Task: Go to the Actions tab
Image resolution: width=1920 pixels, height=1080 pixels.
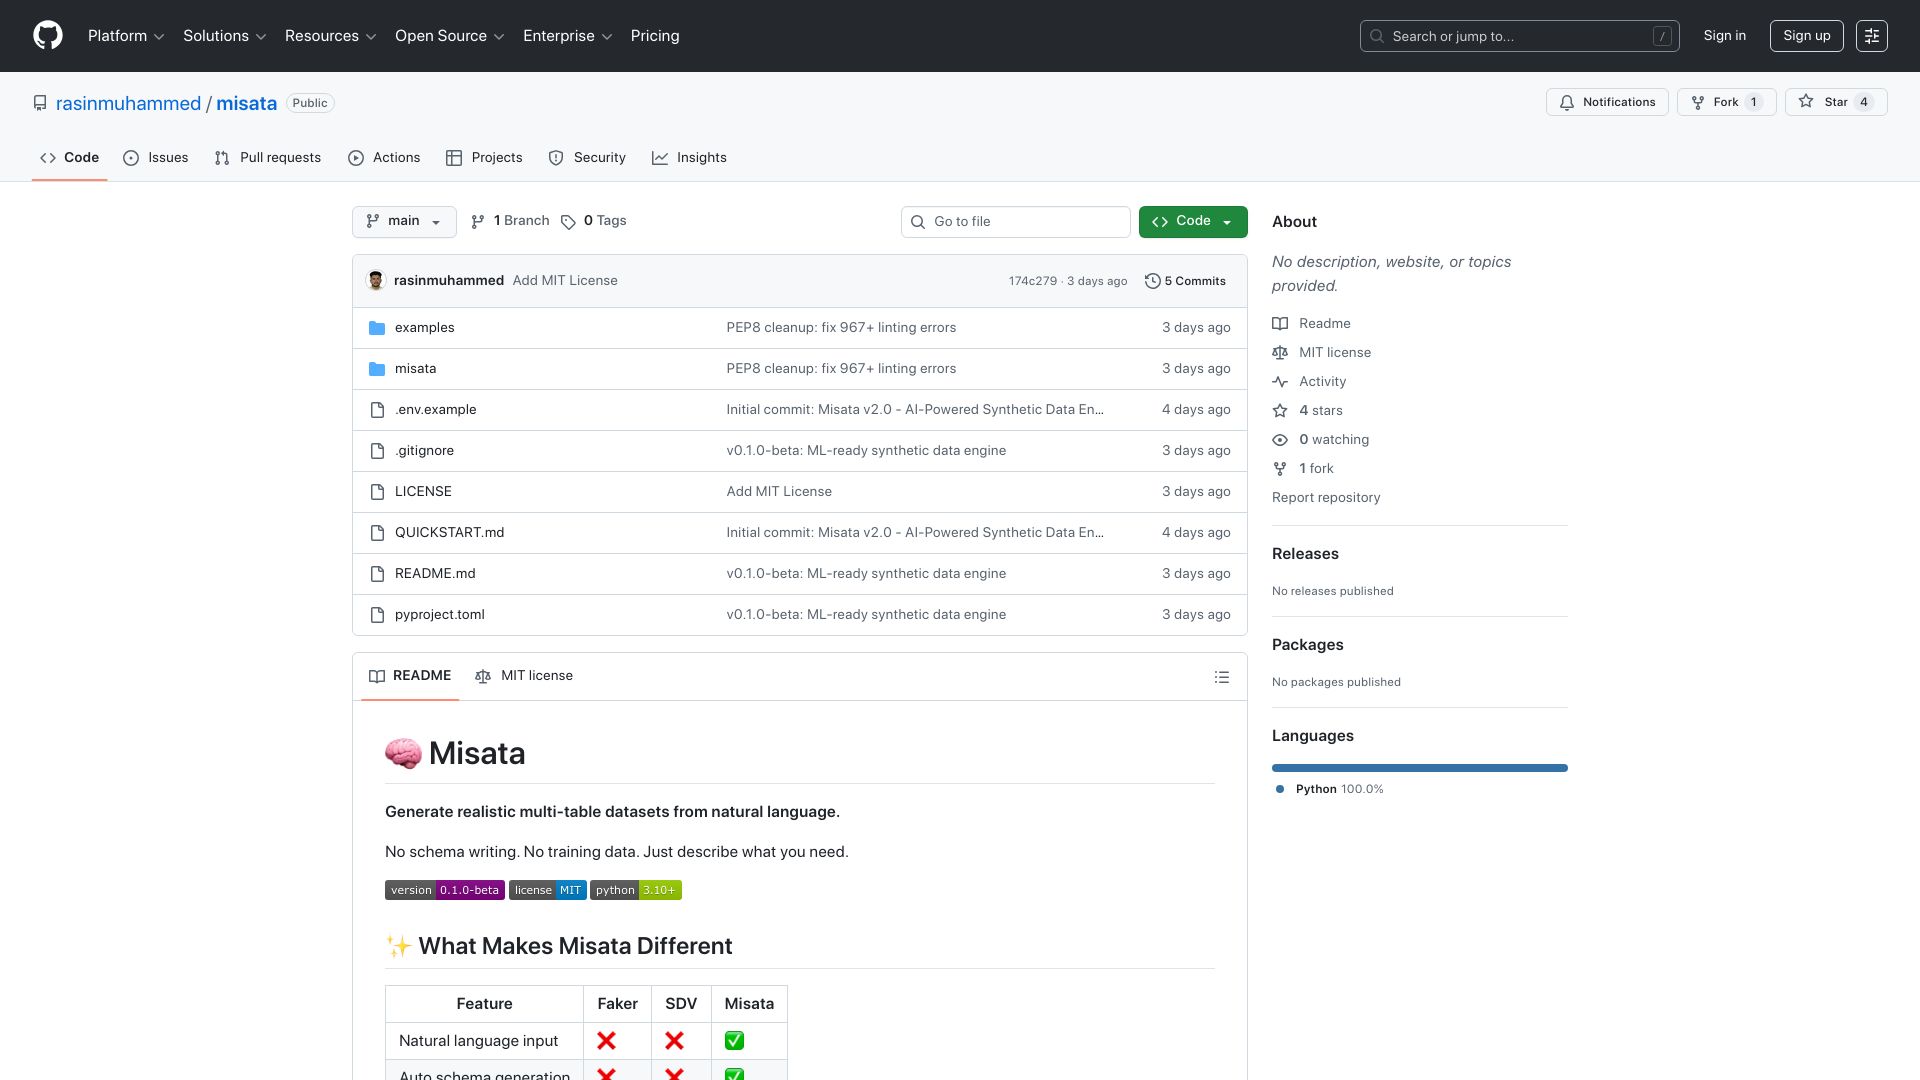Action: pos(384,158)
